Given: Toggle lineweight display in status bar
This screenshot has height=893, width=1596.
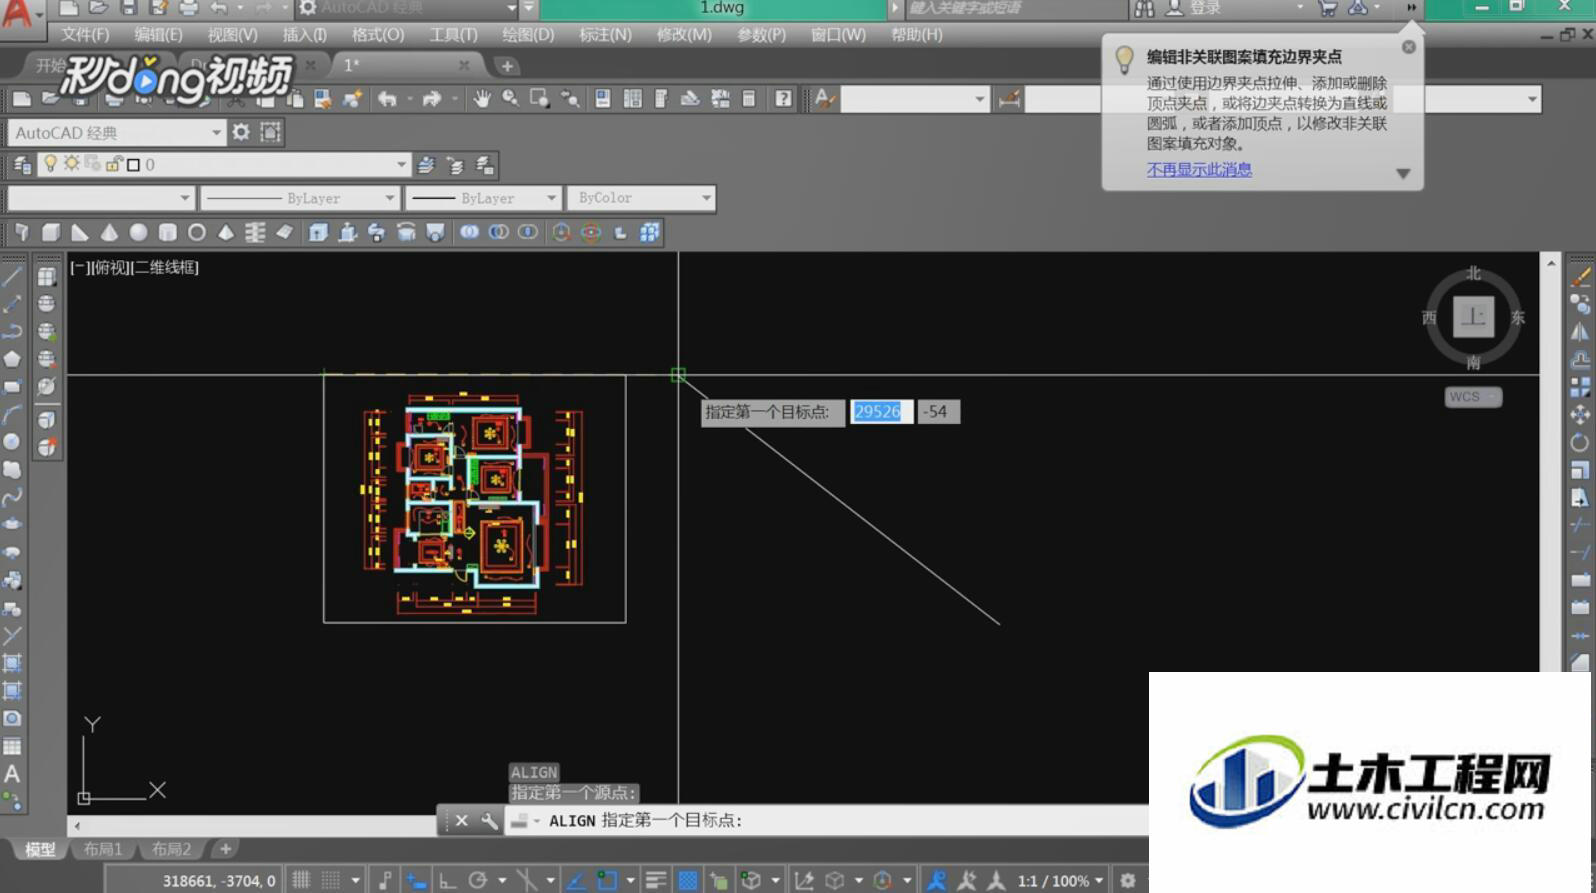Looking at the screenshot, I should 656,880.
